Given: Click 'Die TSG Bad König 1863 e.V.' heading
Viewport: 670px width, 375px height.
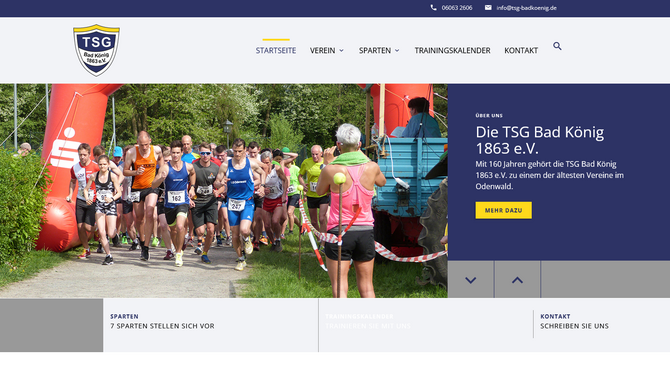Looking at the screenshot, I should (x=540, y=140).
